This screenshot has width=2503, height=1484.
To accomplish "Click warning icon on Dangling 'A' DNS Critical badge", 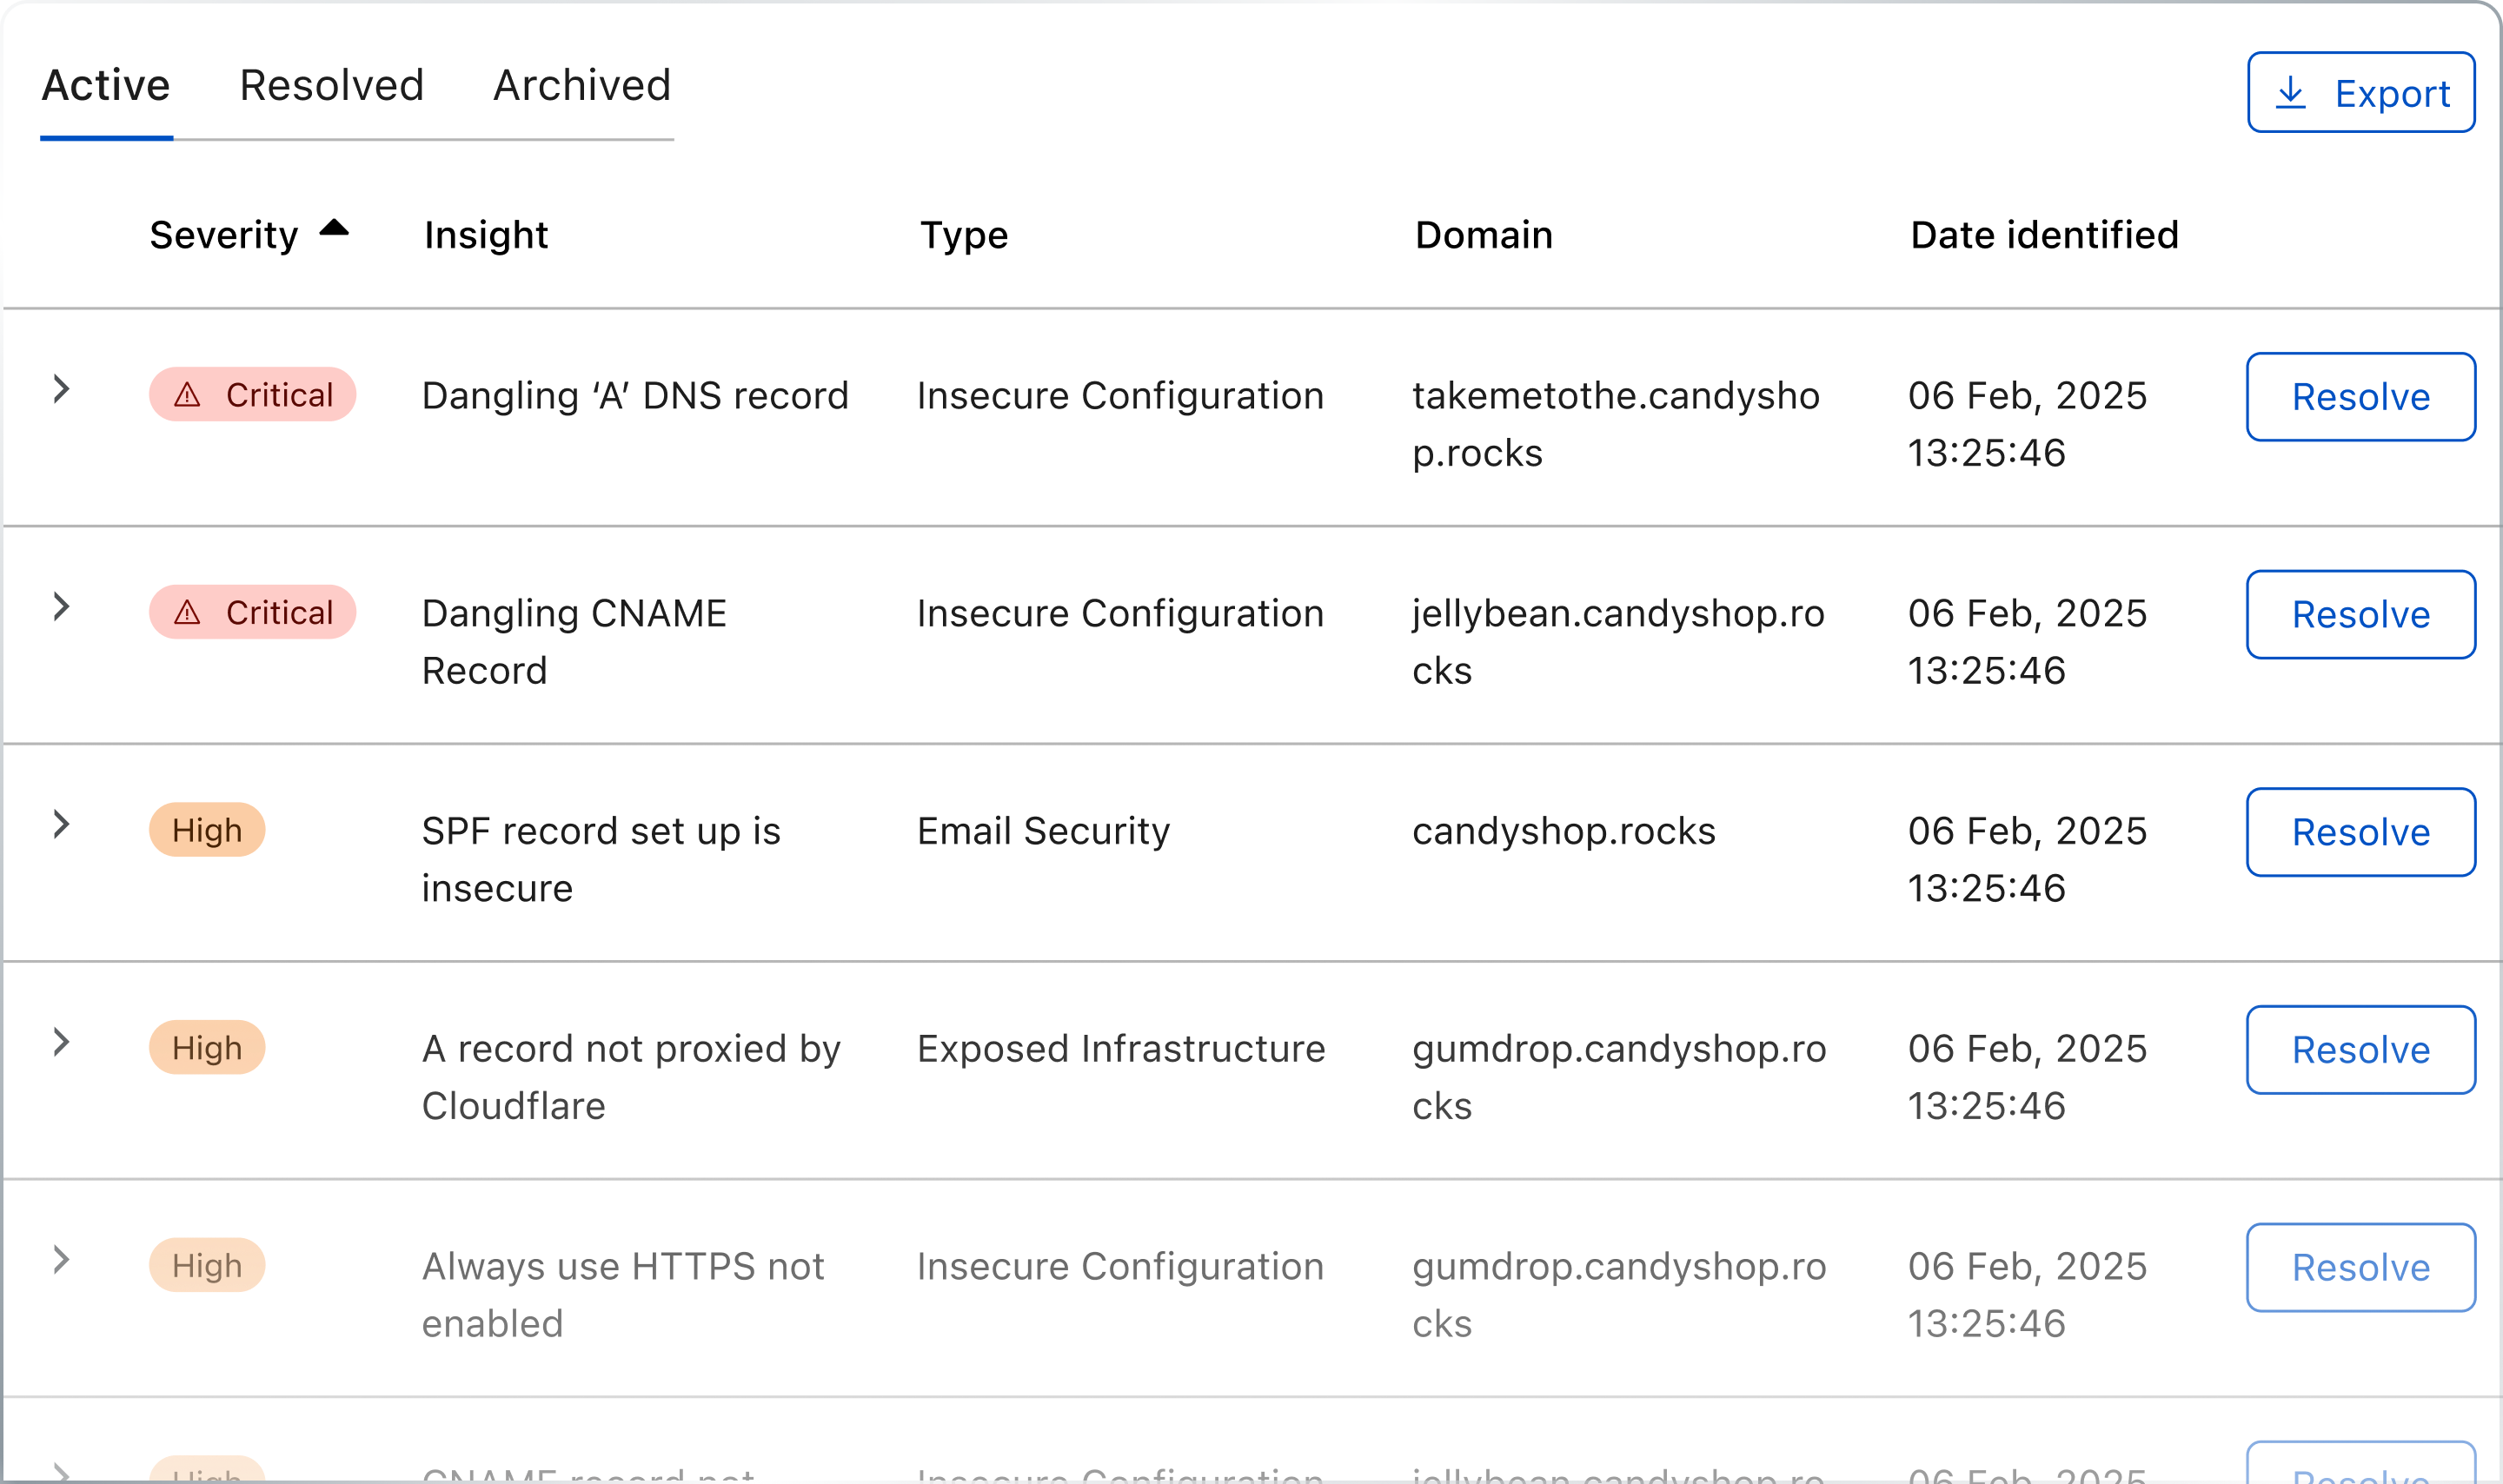I will [187, 396].
